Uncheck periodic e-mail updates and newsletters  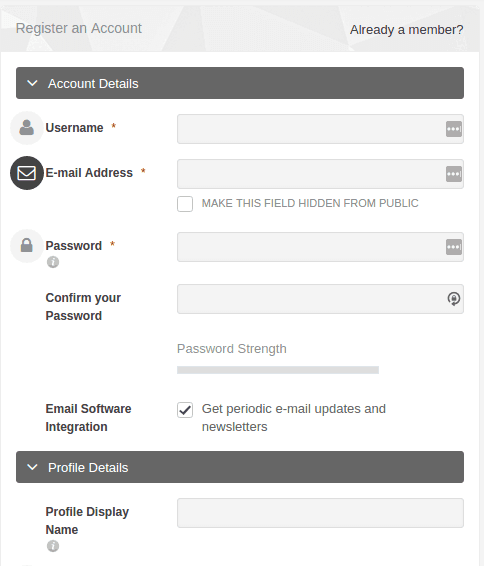pos(185,410)
